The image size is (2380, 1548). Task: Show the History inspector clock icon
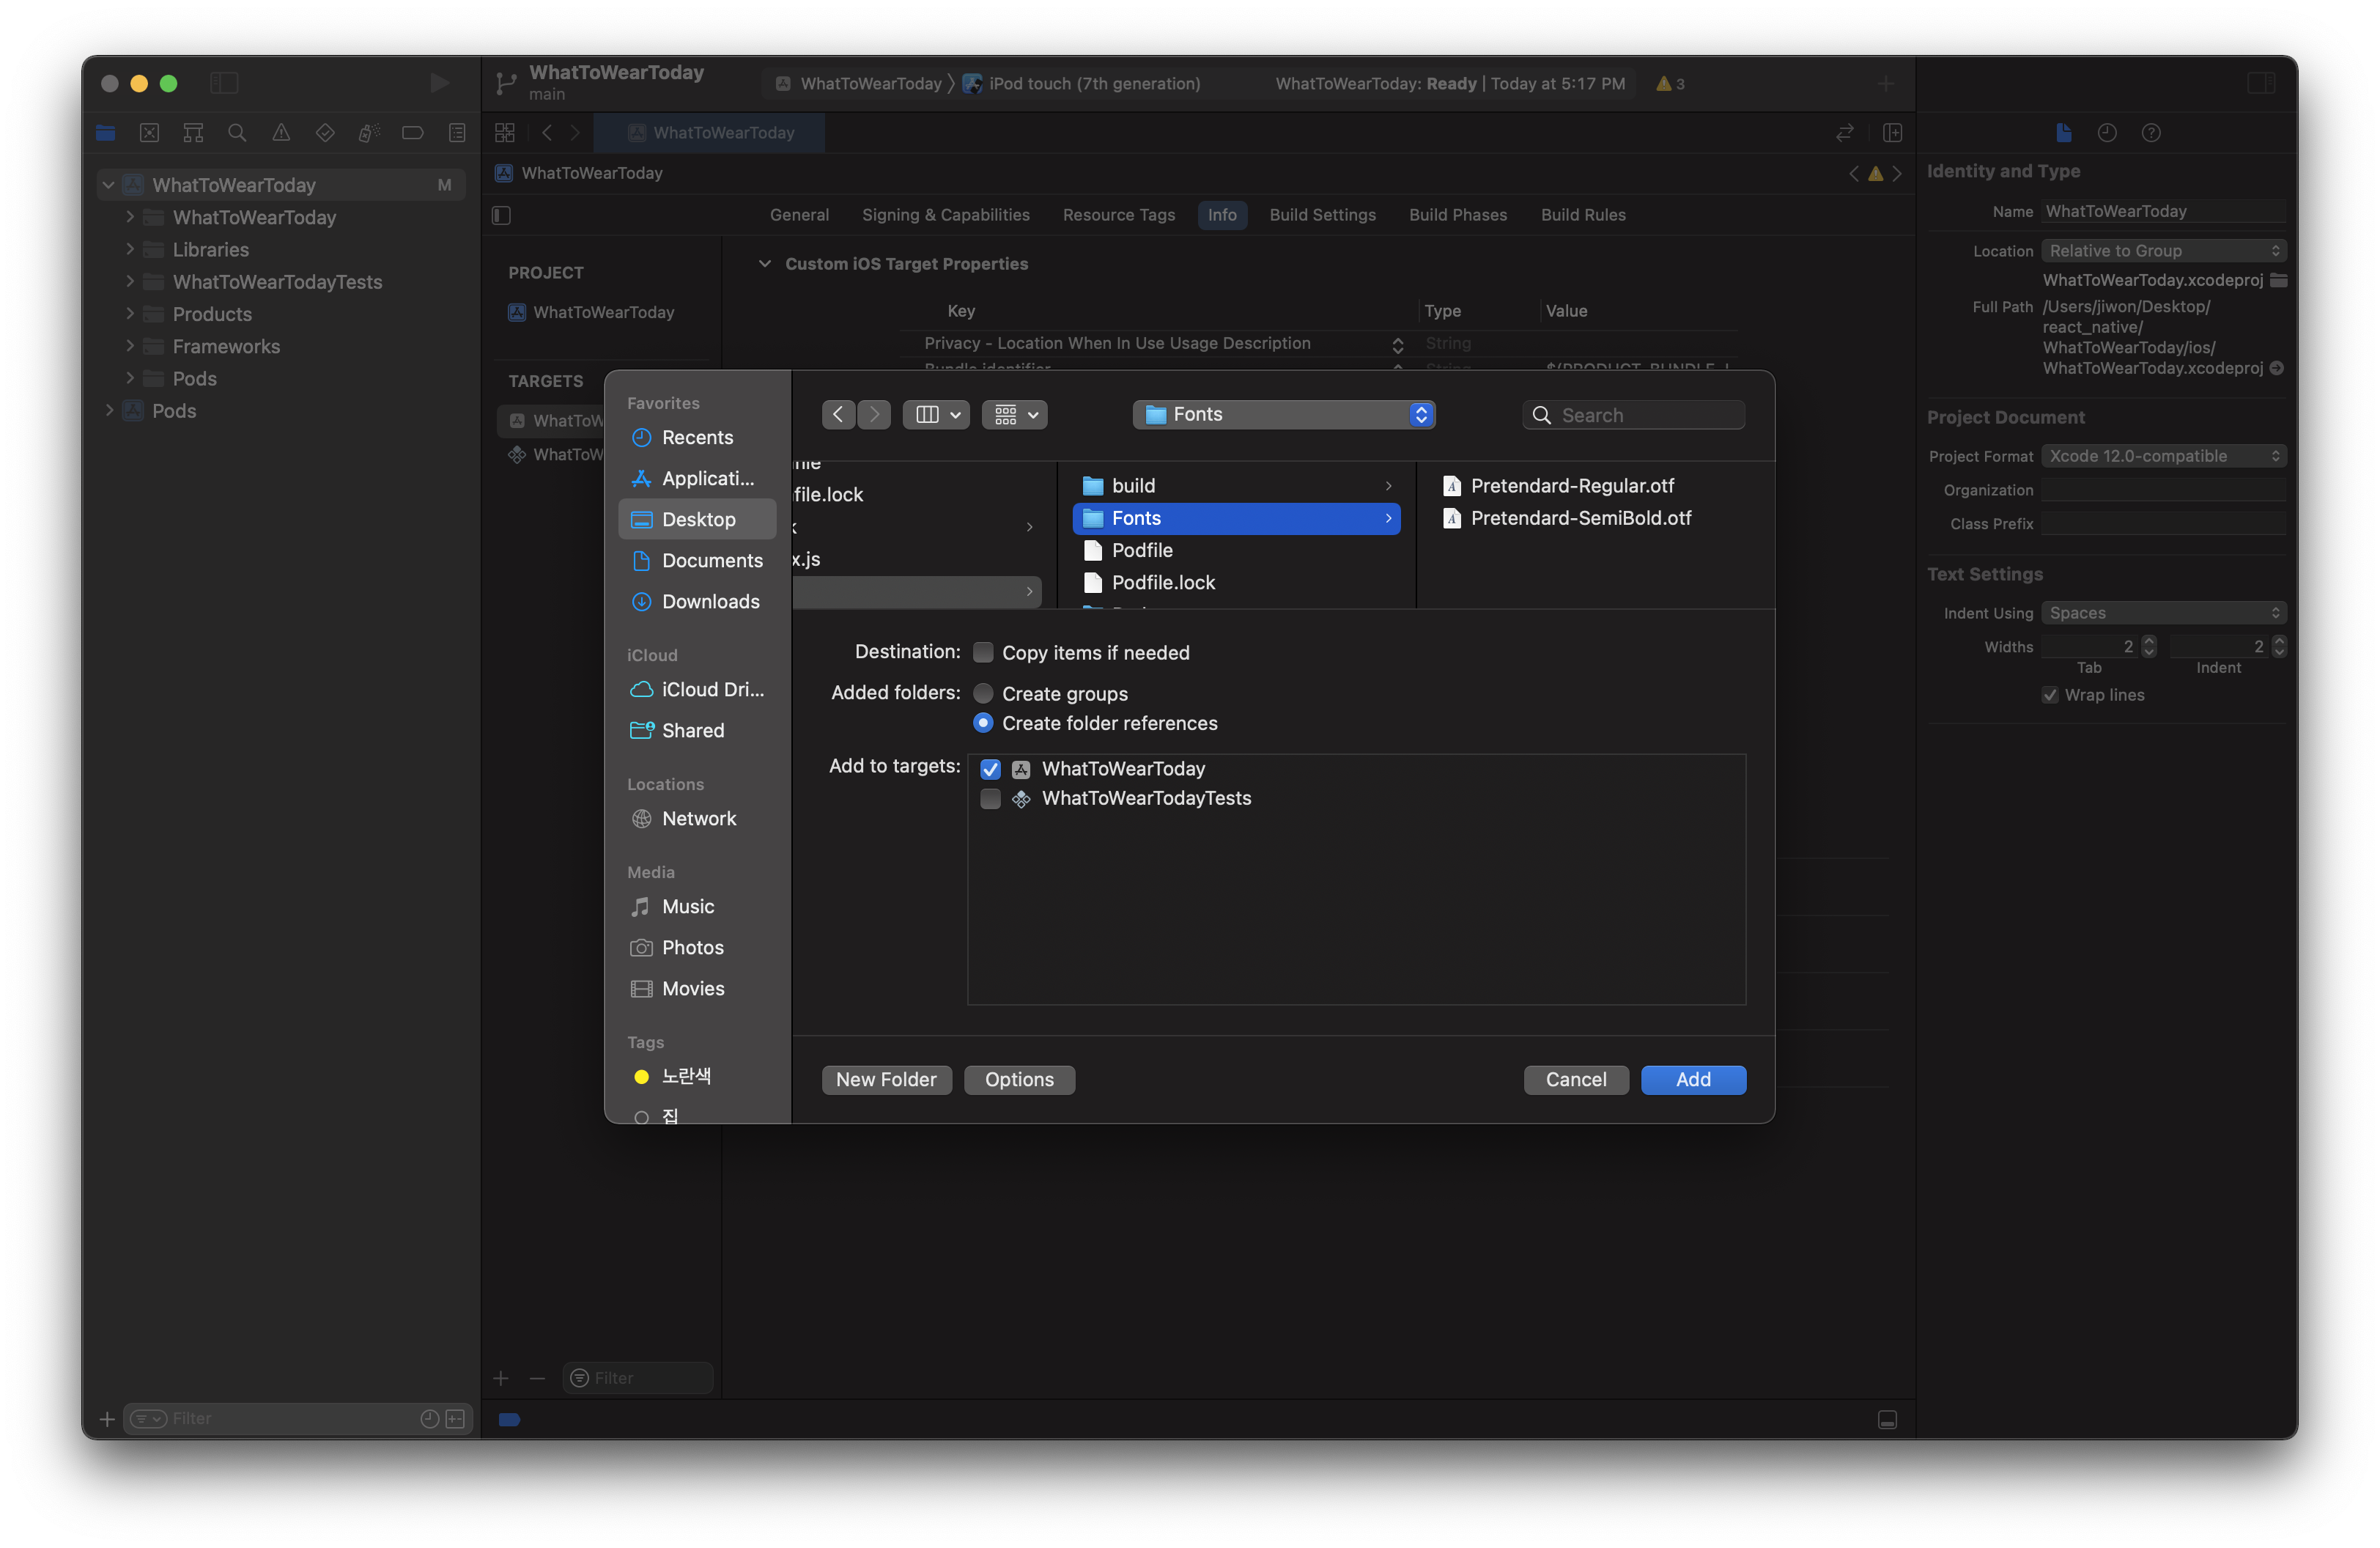(2107, 133)
